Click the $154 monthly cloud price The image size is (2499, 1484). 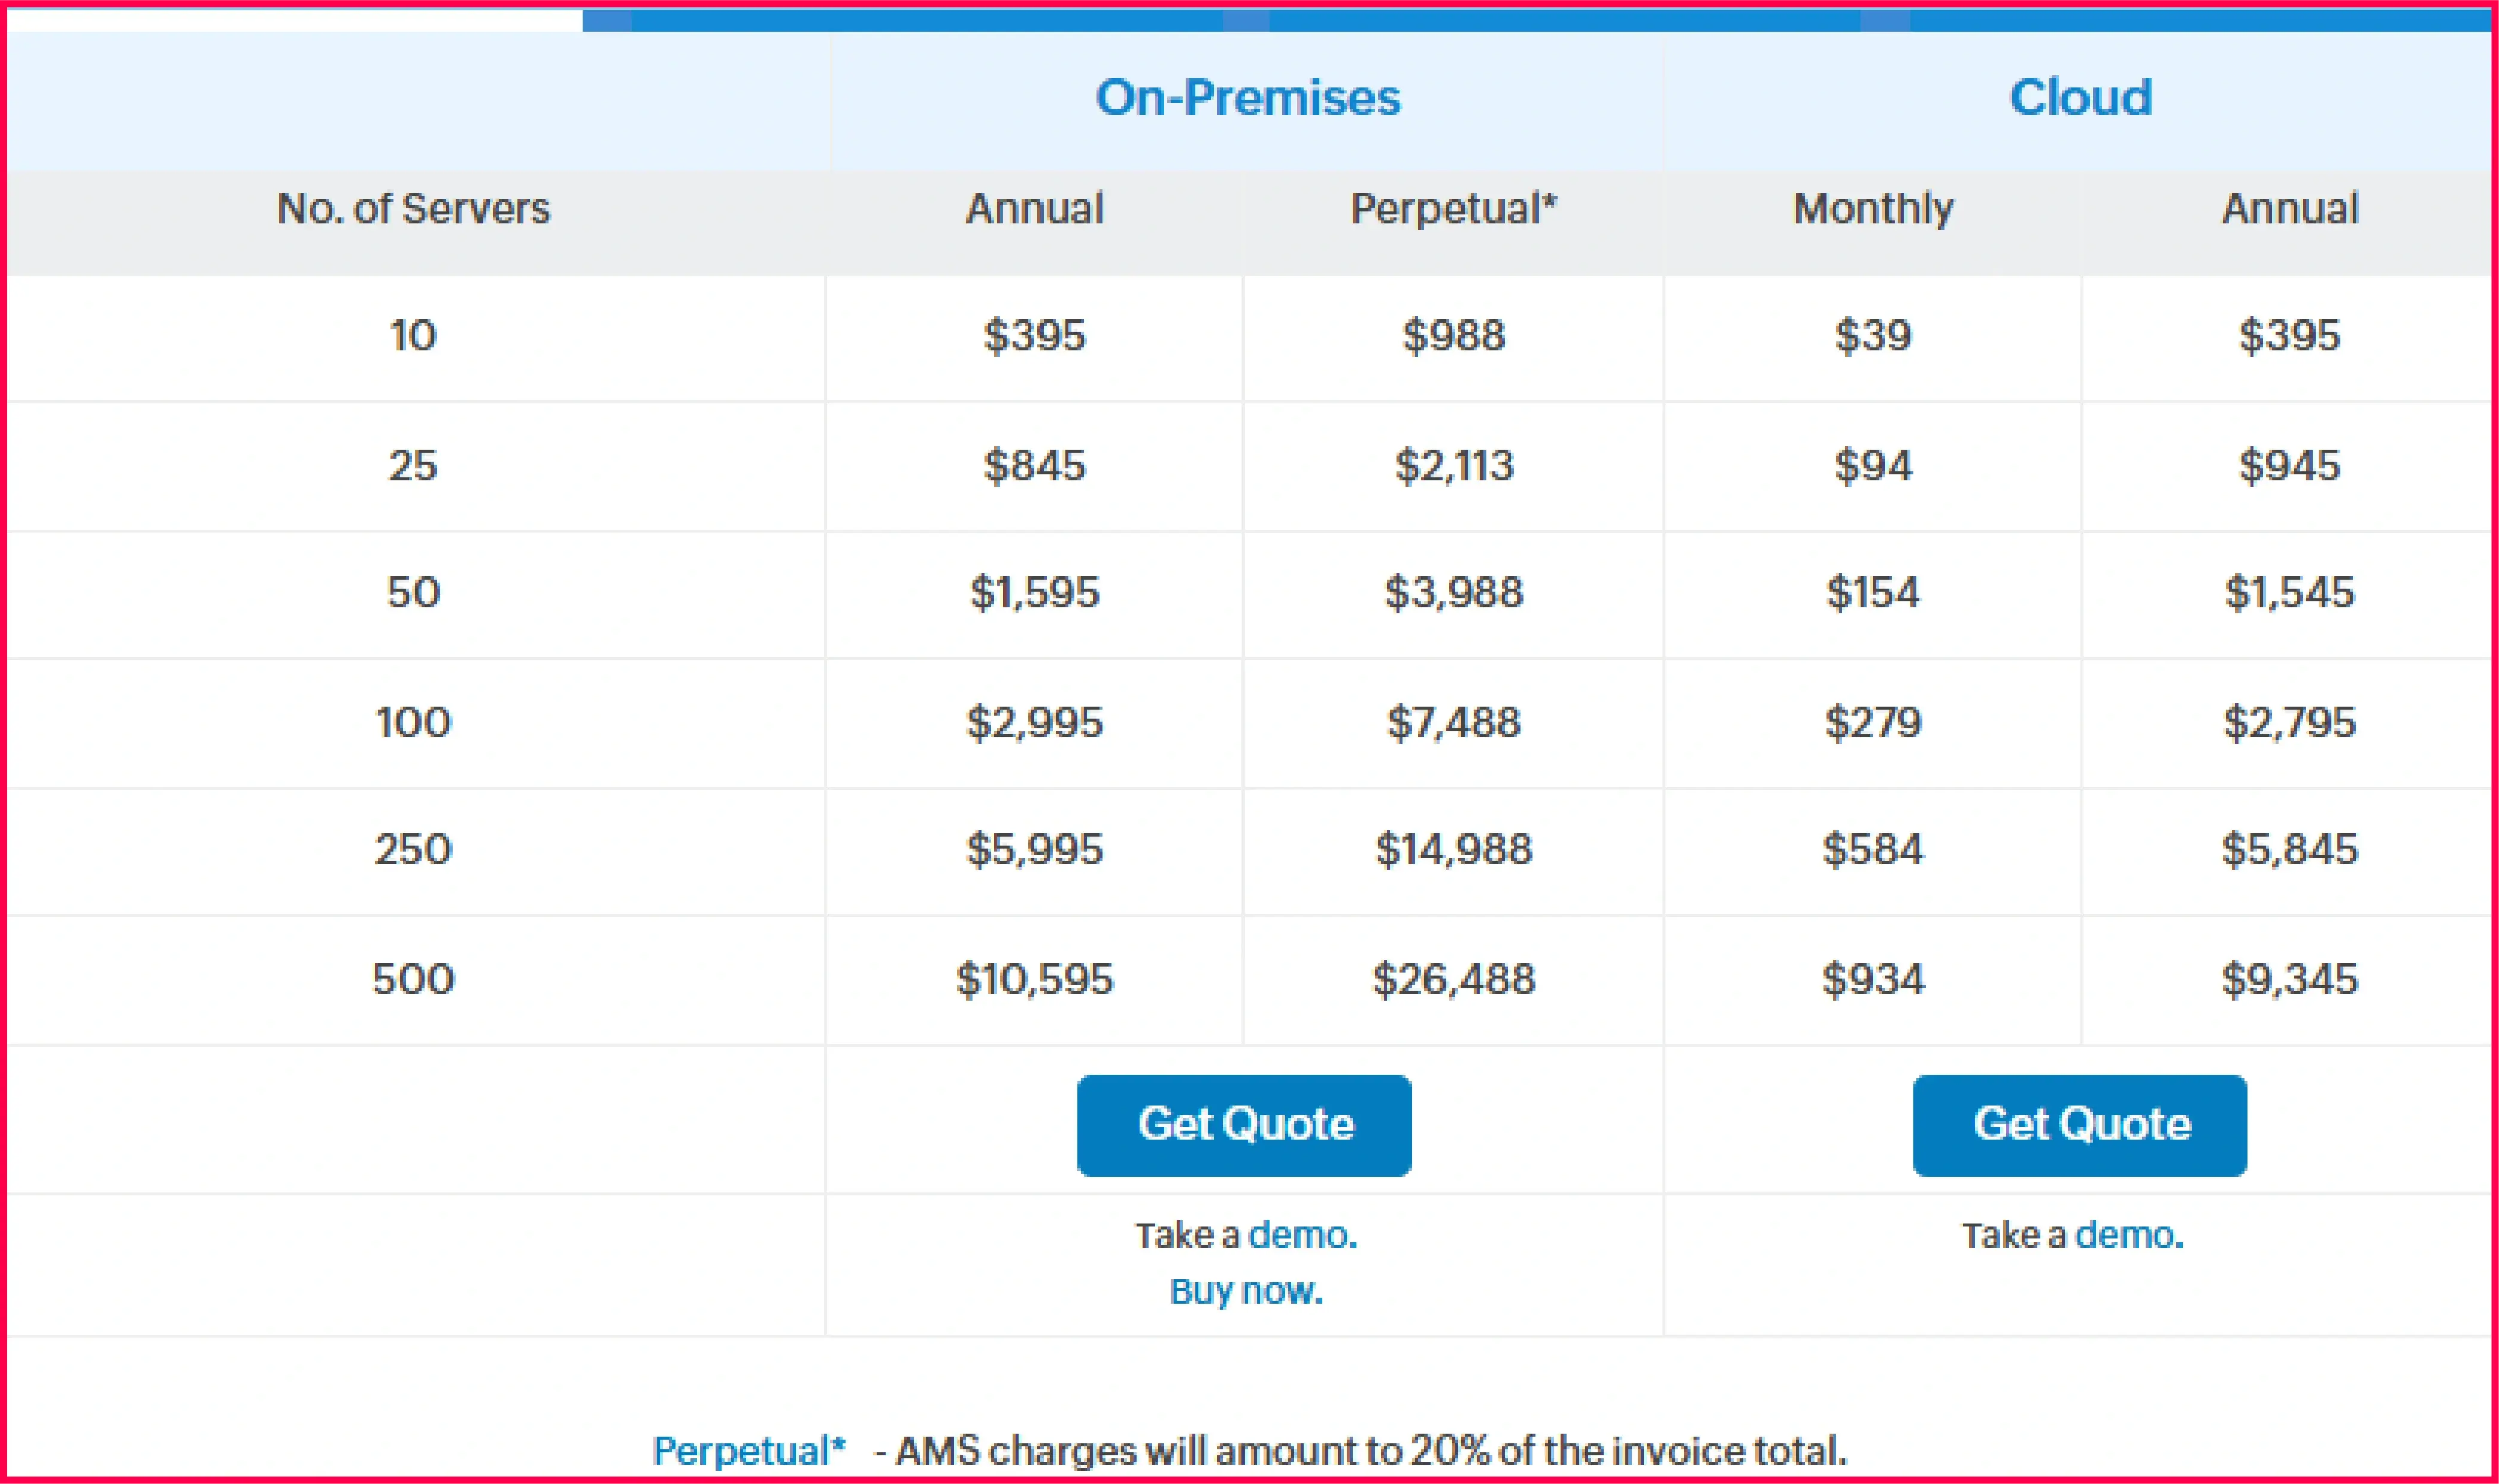pos(1873,592)
